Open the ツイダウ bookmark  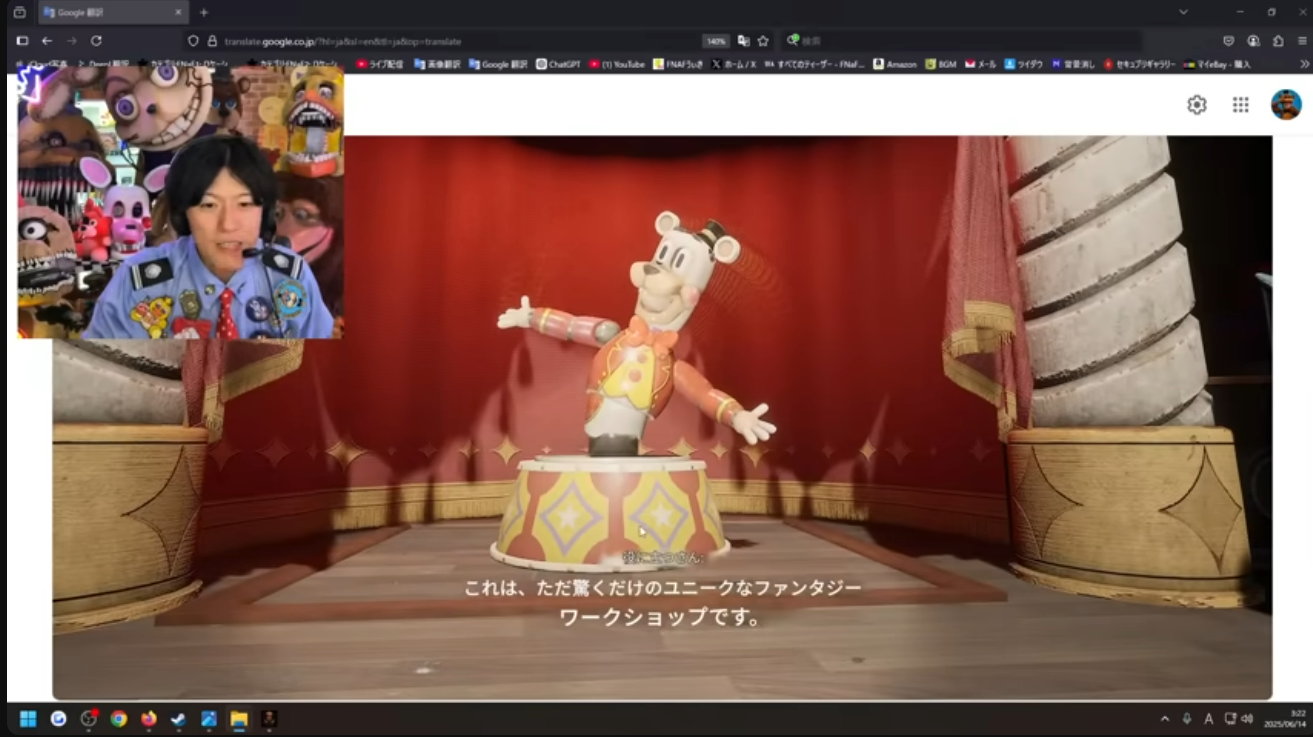[x=1023, y=64]
